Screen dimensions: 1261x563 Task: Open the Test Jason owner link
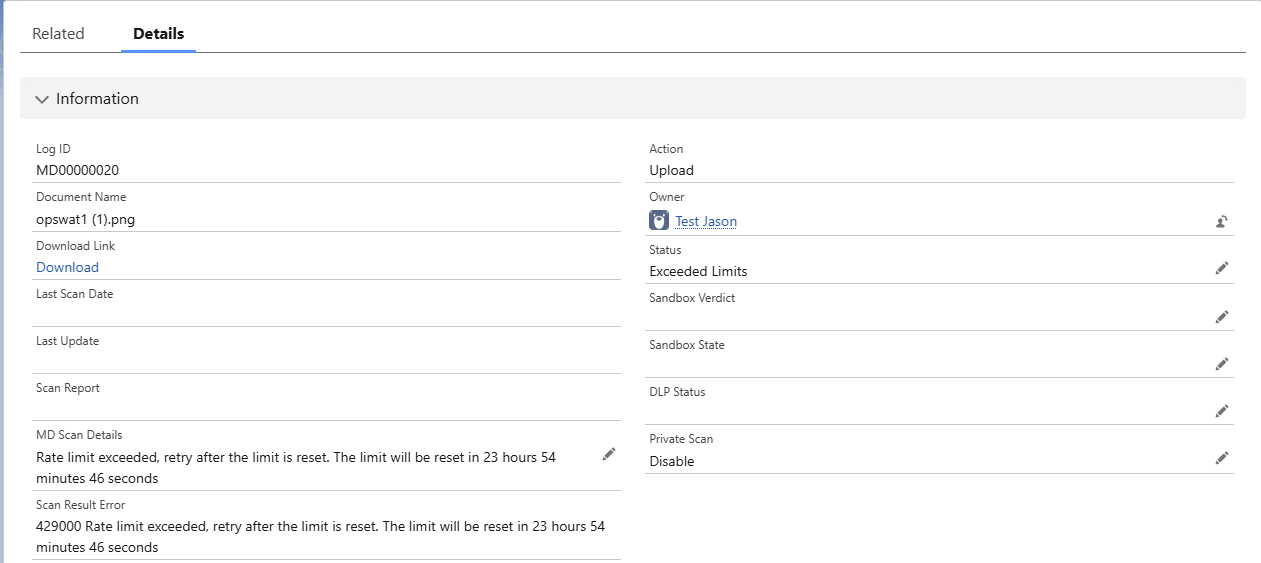click(x=706, y=221)
